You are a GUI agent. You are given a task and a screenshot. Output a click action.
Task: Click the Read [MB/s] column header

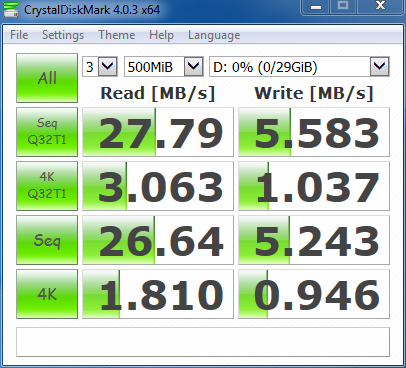pos(158,93)
